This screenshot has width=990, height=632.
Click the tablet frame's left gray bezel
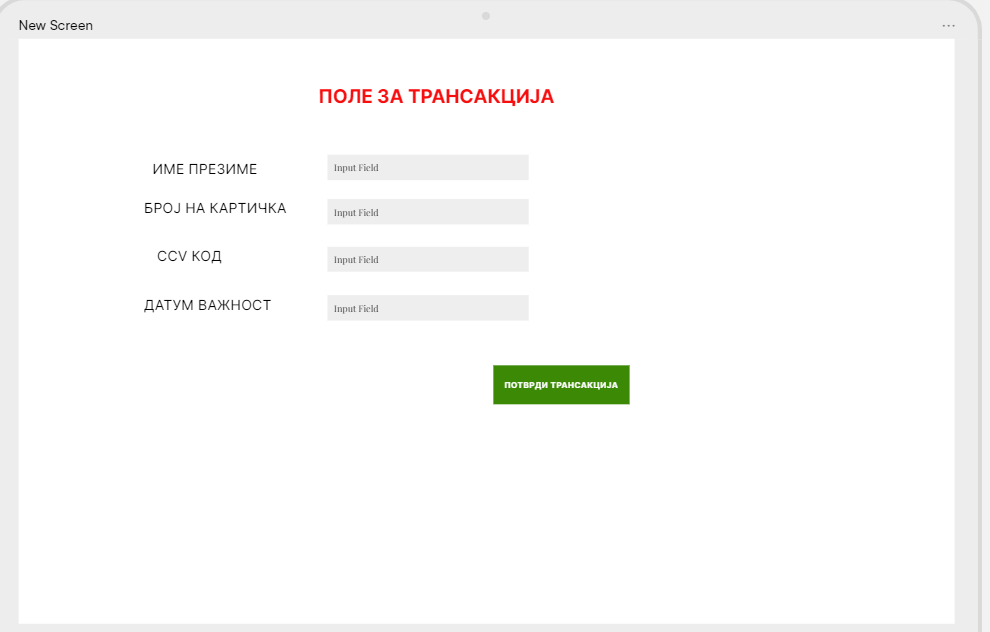(x=9, y=330)
